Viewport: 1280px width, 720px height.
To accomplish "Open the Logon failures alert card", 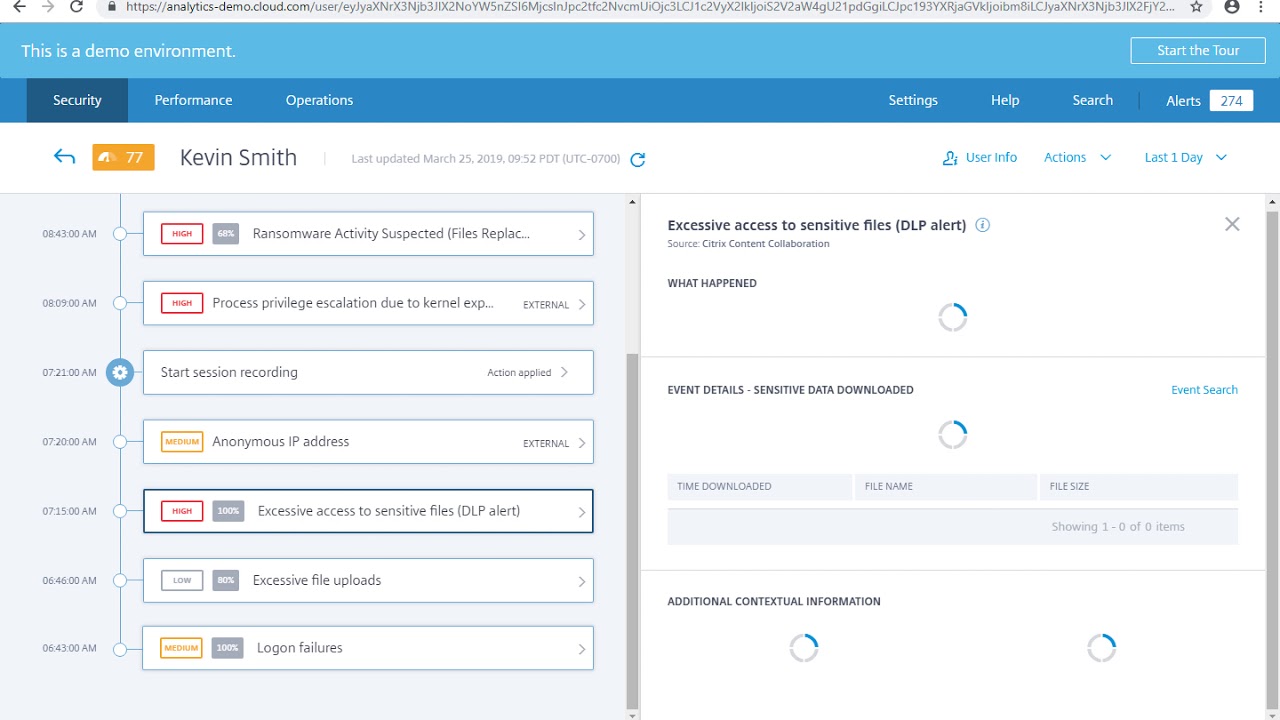I will coord(368,648).
